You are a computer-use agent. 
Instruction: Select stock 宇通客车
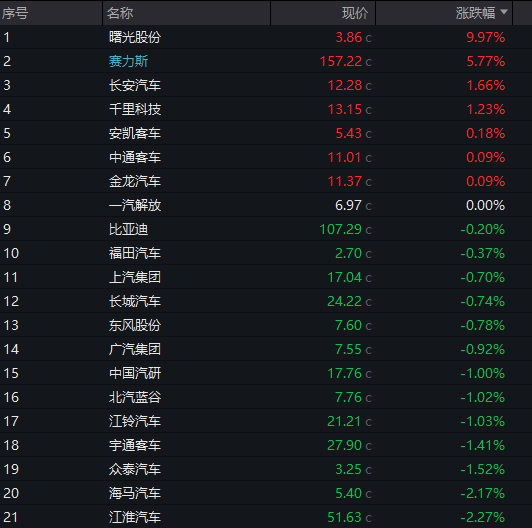pos(135,445)
